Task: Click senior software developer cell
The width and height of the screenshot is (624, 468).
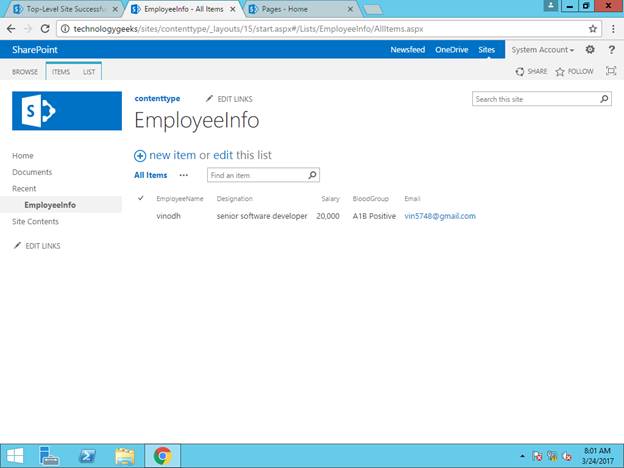Action: [262, 216]
